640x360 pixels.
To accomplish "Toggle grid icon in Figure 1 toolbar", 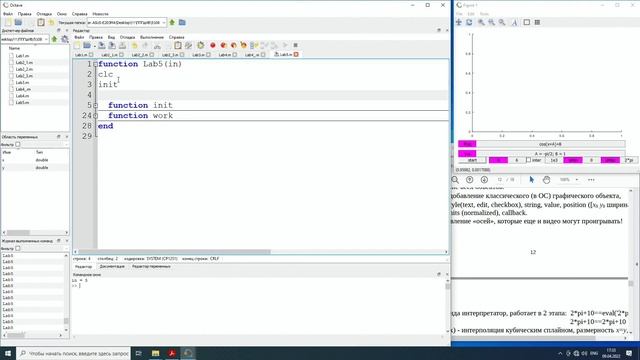I will tap(537, 22).
